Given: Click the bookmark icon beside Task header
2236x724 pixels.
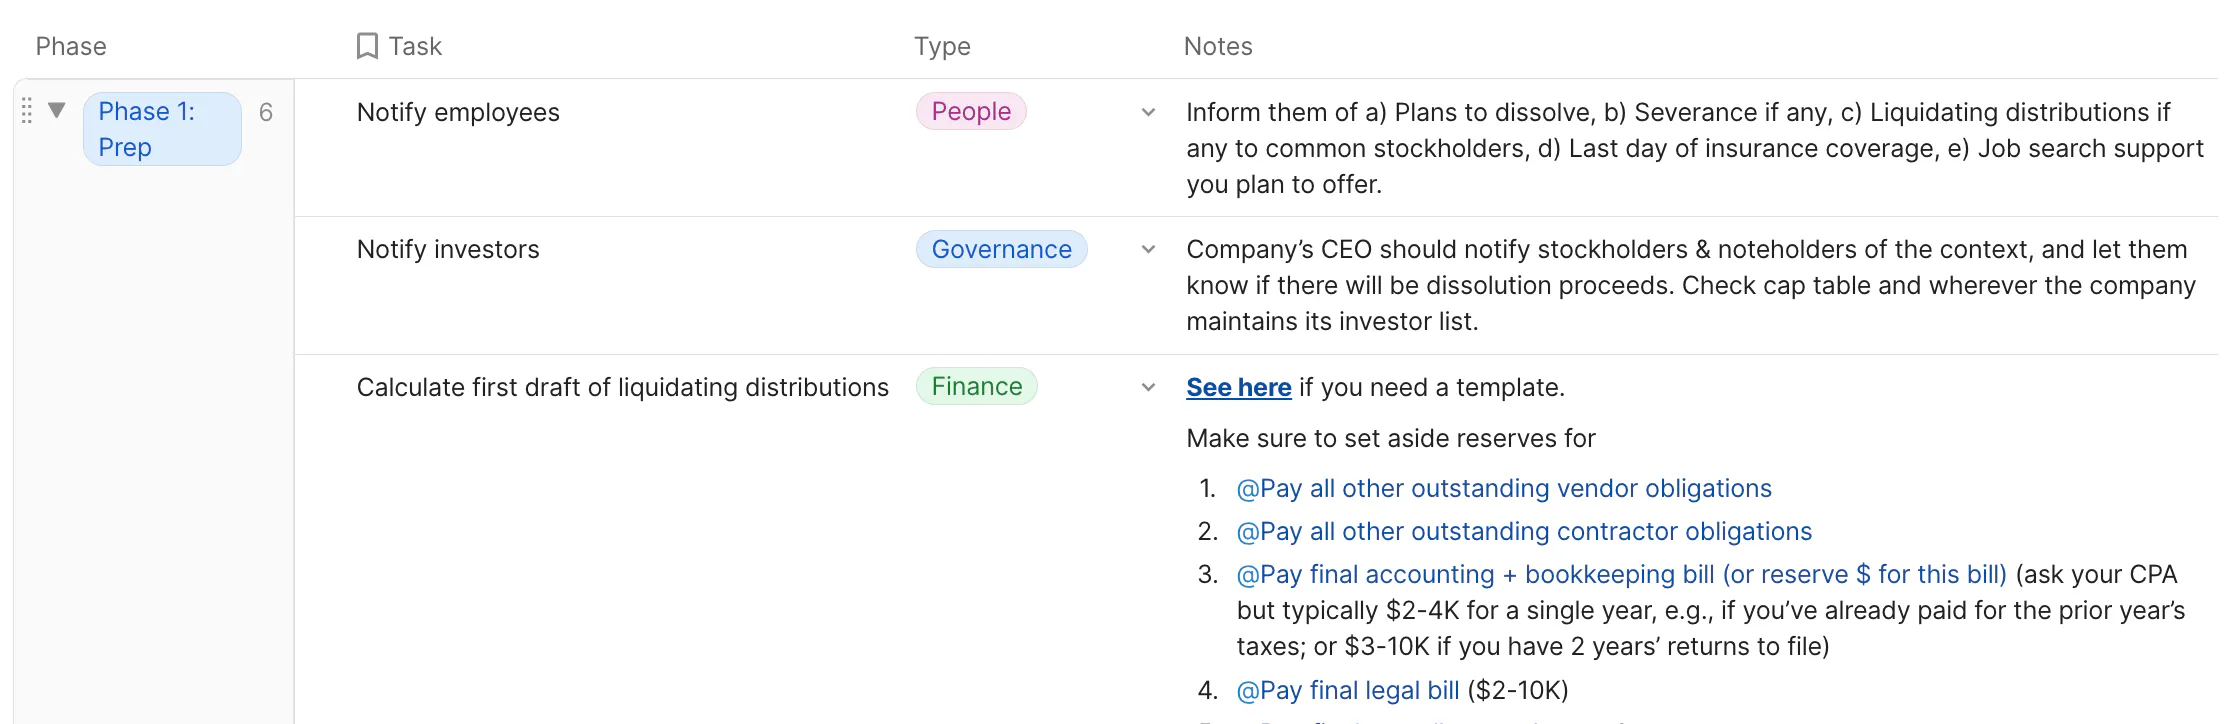Looking at the screenshot, I should pos(367,46).
